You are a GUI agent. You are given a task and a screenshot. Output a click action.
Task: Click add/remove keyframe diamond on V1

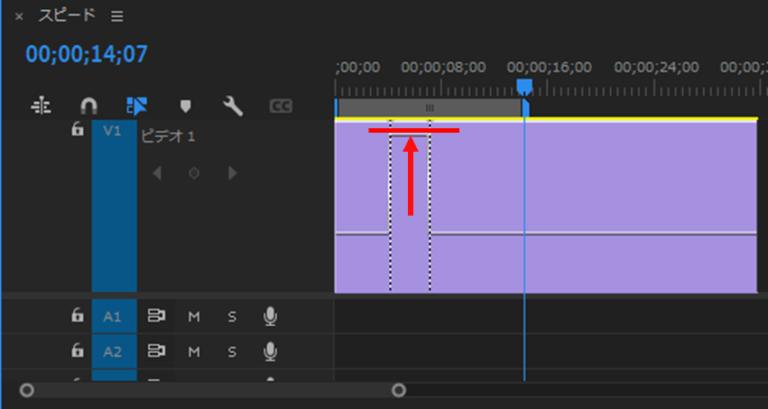pos(194,173)
